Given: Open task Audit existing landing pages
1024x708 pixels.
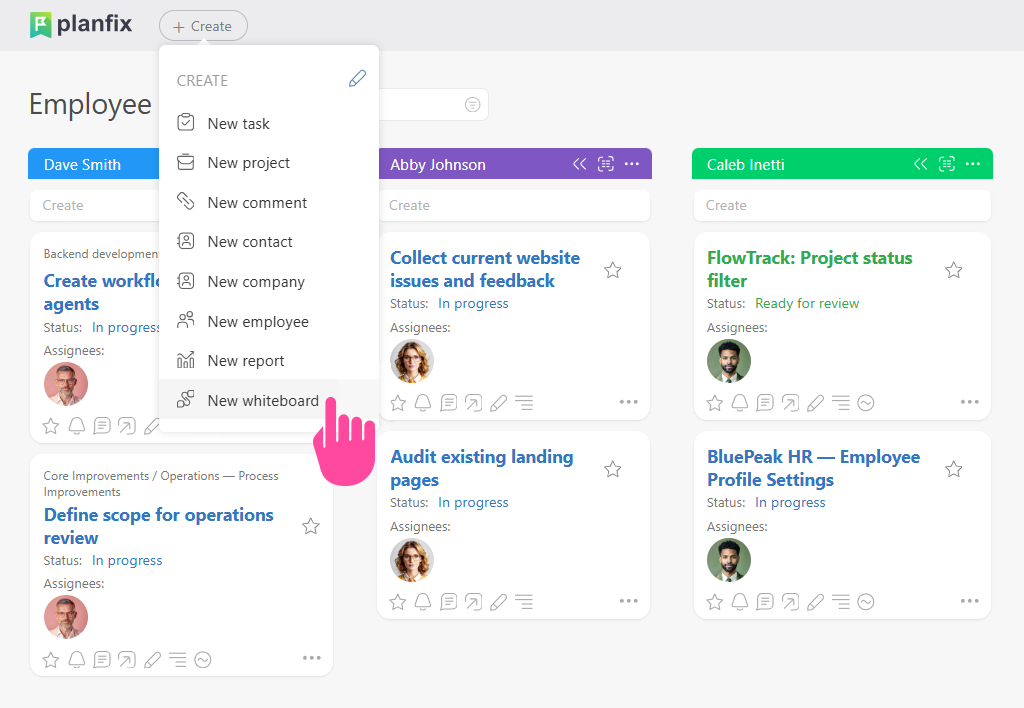Looking at the screenshot, I should click(x=482, y=468).
